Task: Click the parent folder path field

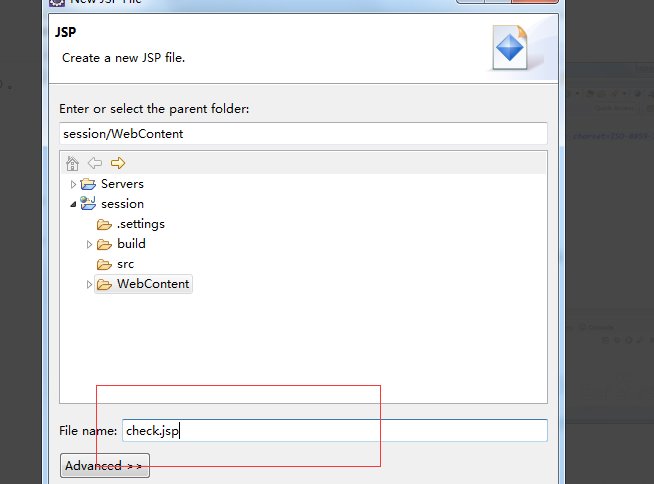Action: [x=303, y=133]
